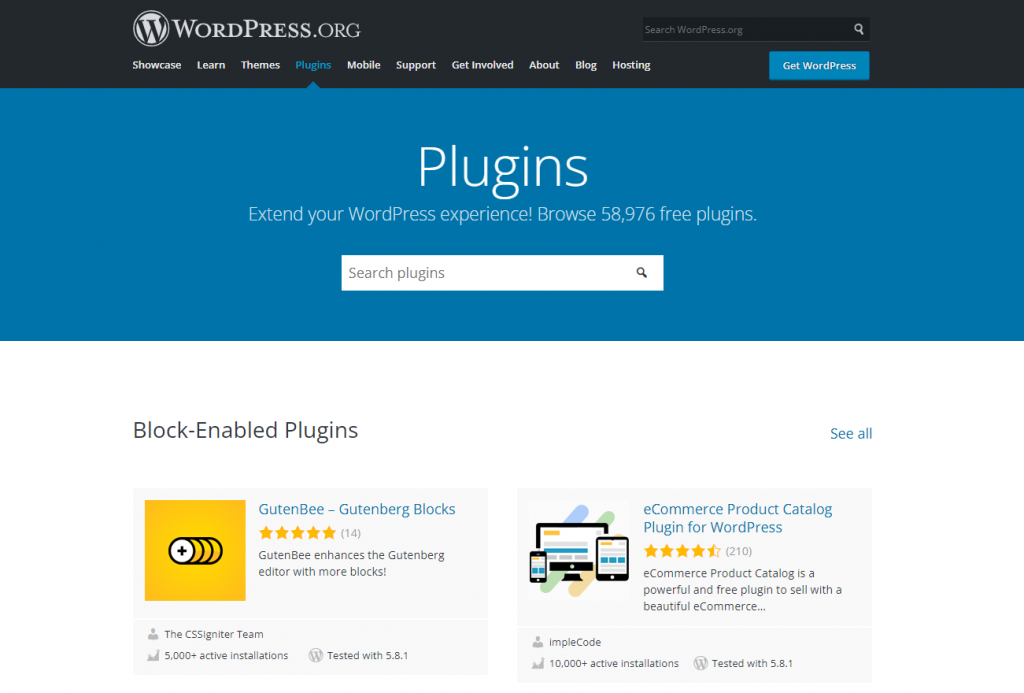Select the Support menu entry
This screenshot has height=693, width=1024.
point(416,65)
